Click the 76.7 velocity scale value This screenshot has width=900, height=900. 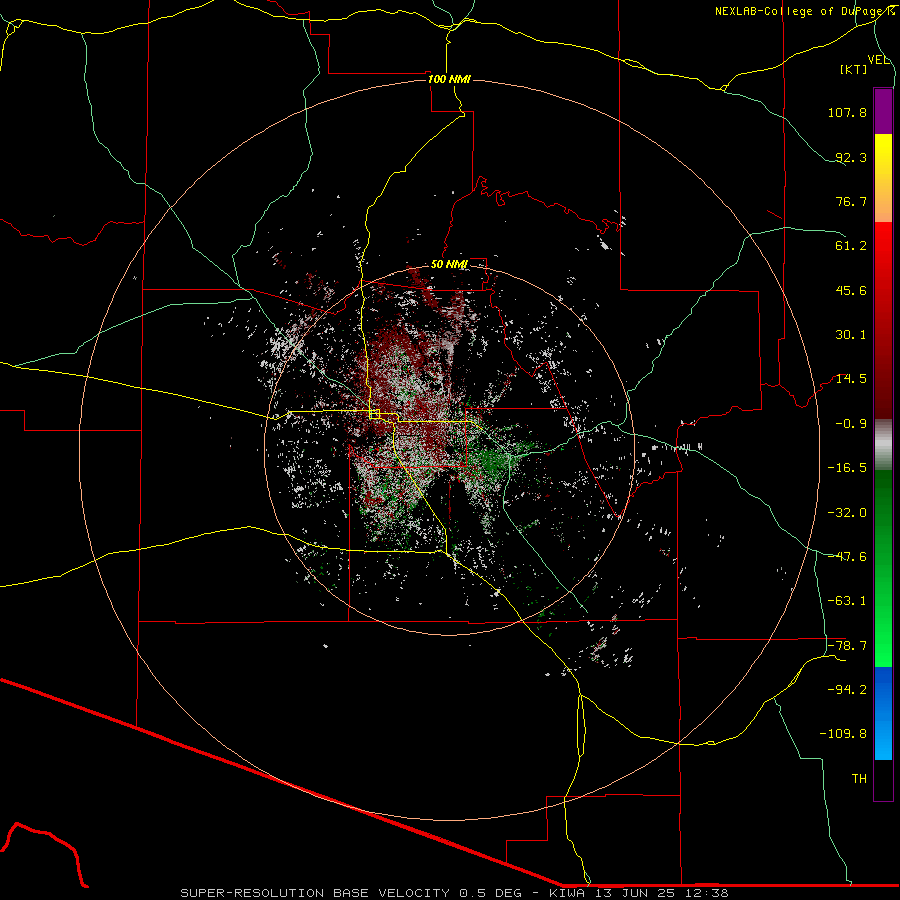(851, 201)
